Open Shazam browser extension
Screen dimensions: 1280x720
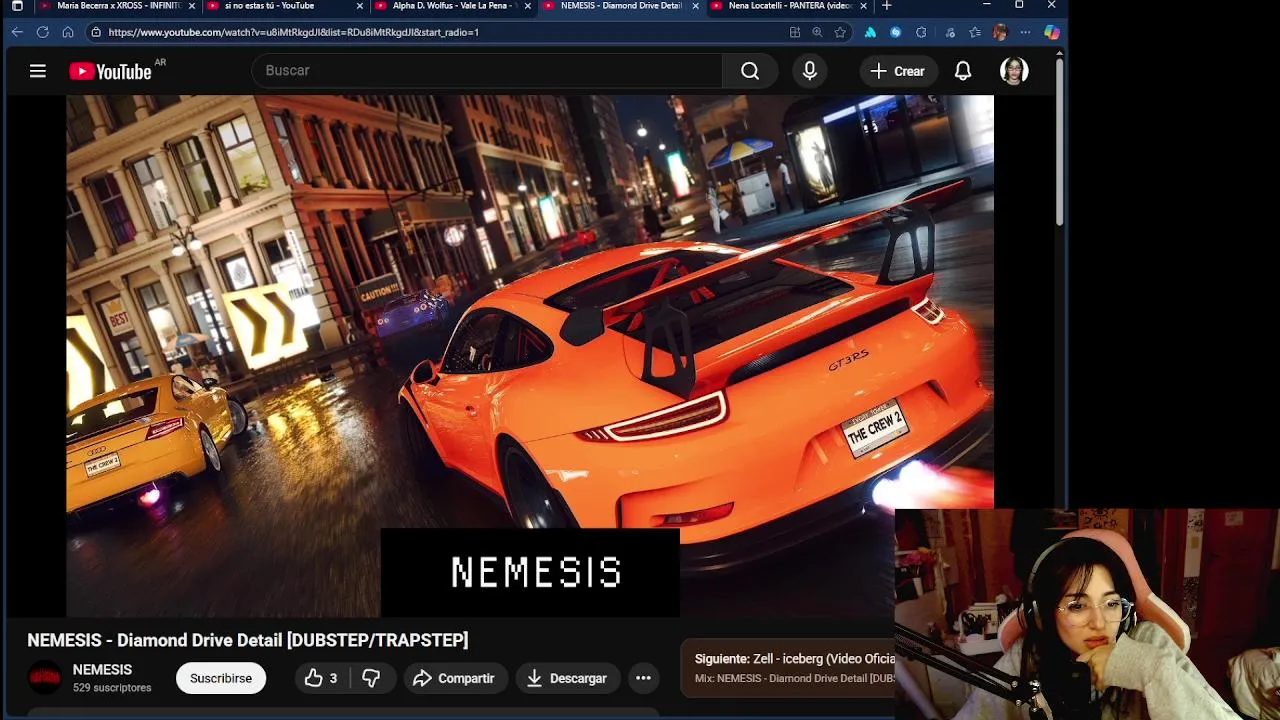[x=896, y=32]
